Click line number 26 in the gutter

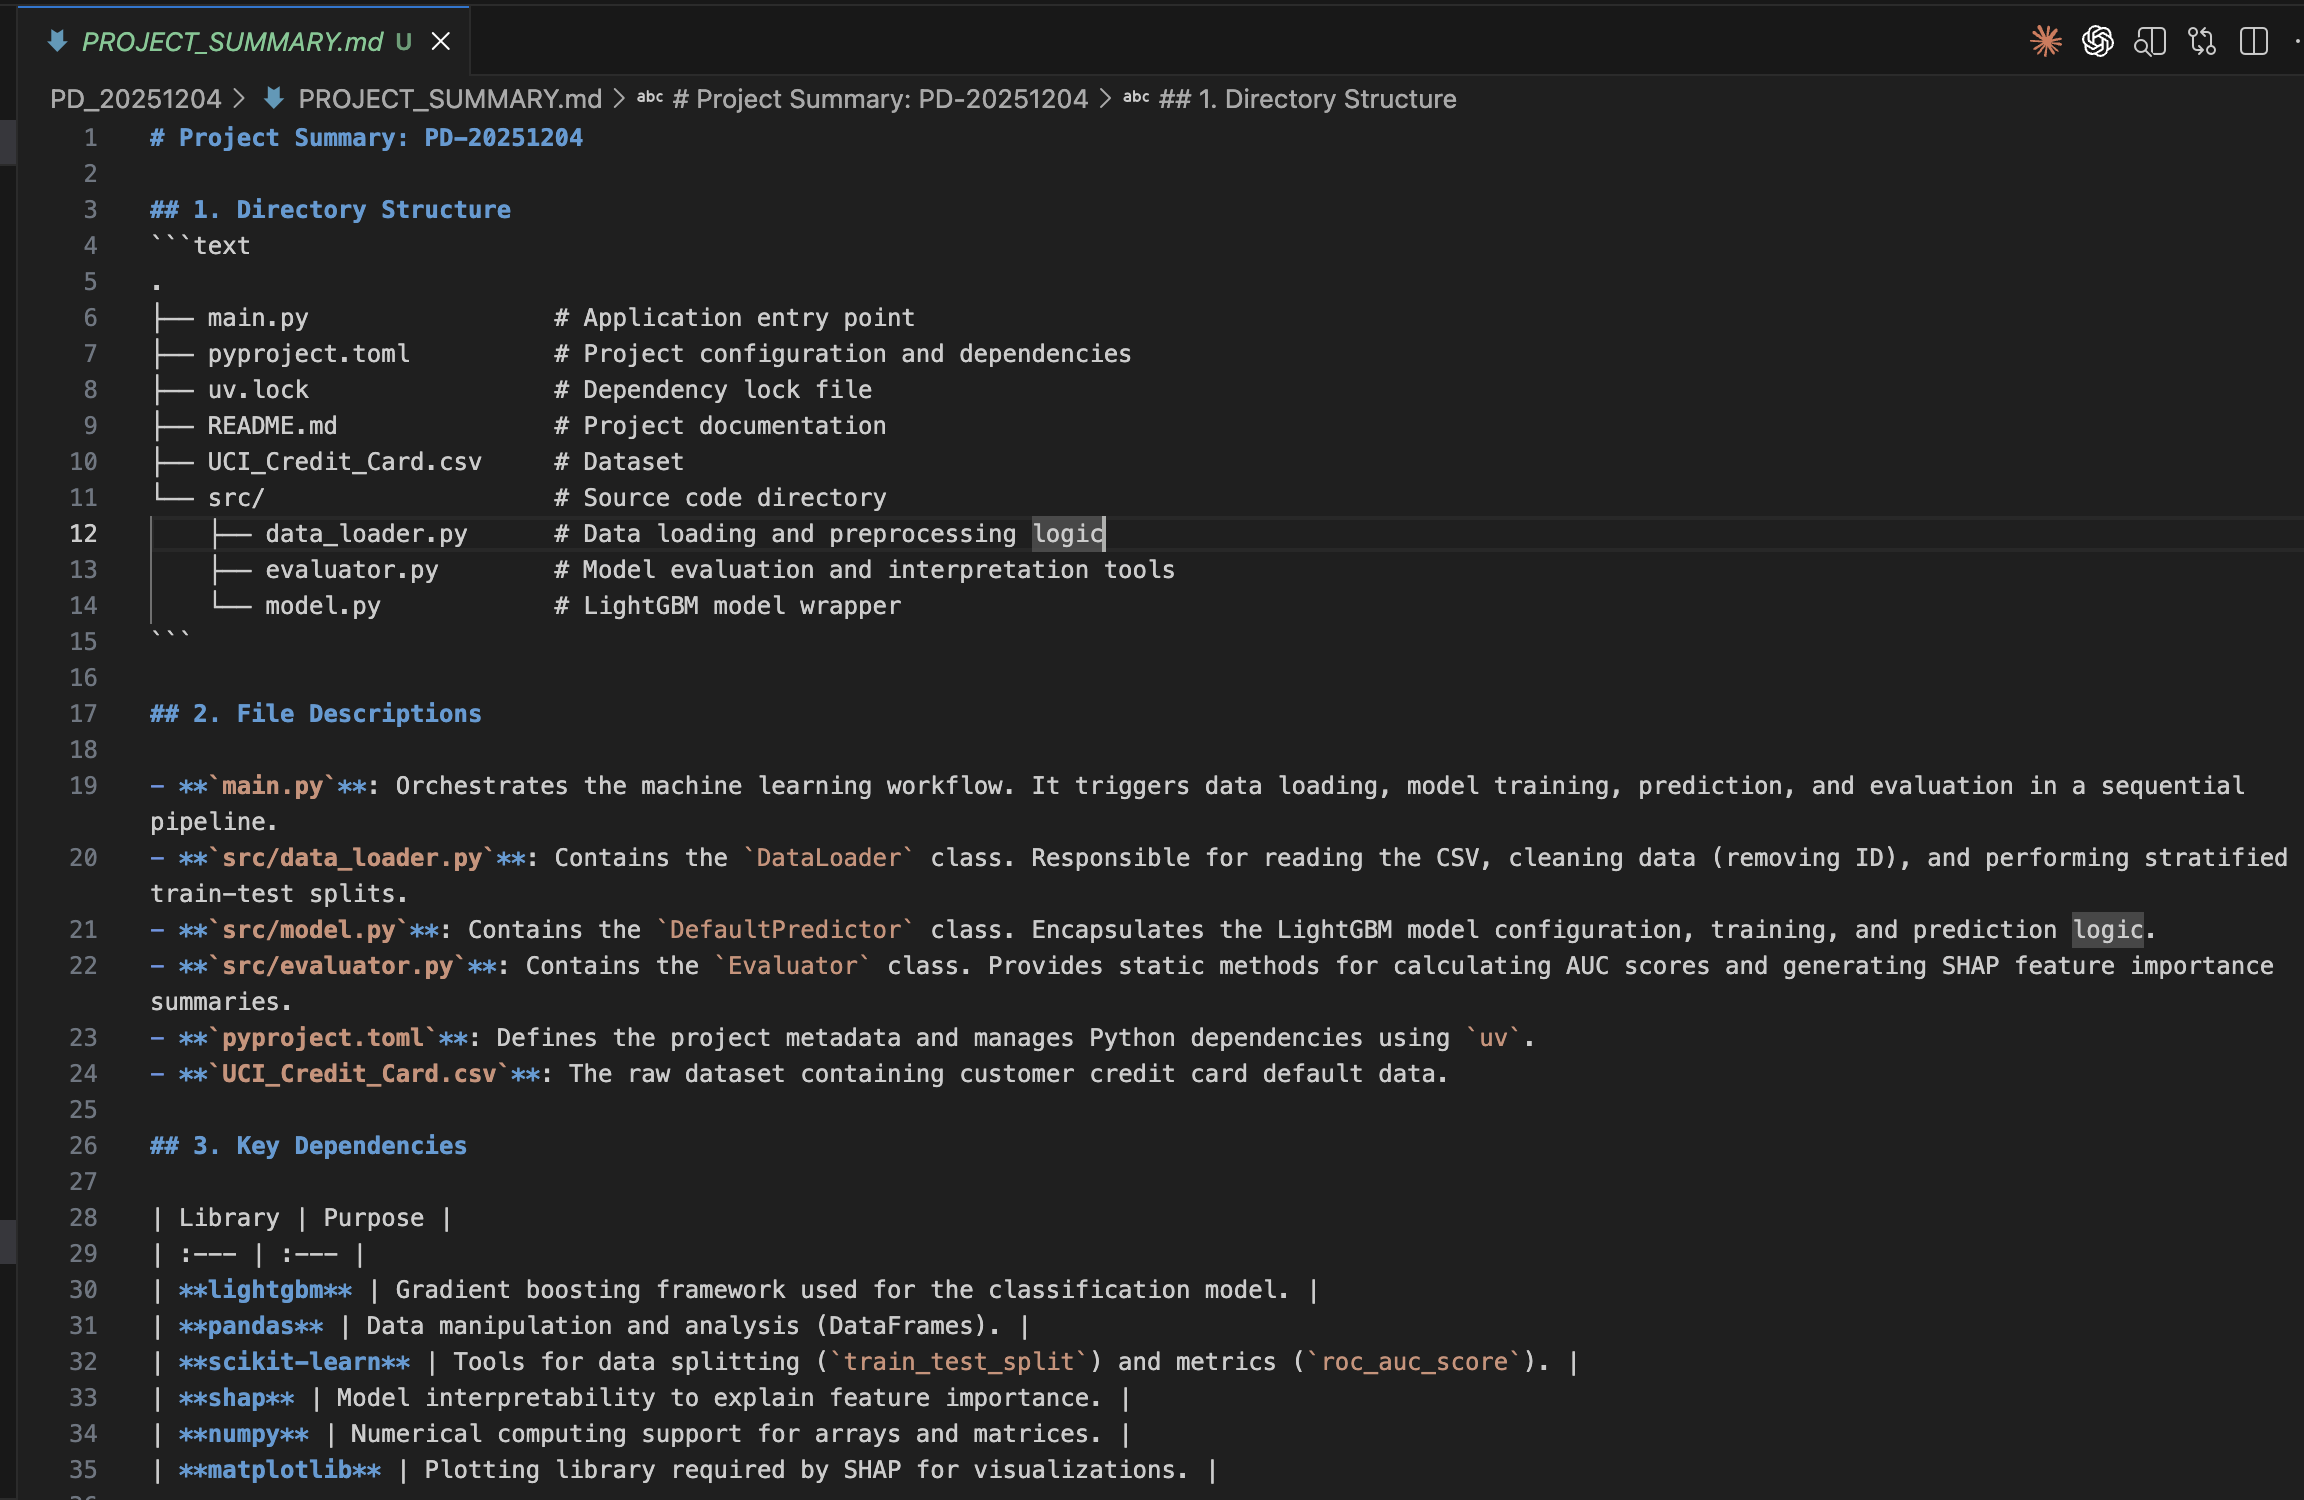point(84,1146)
